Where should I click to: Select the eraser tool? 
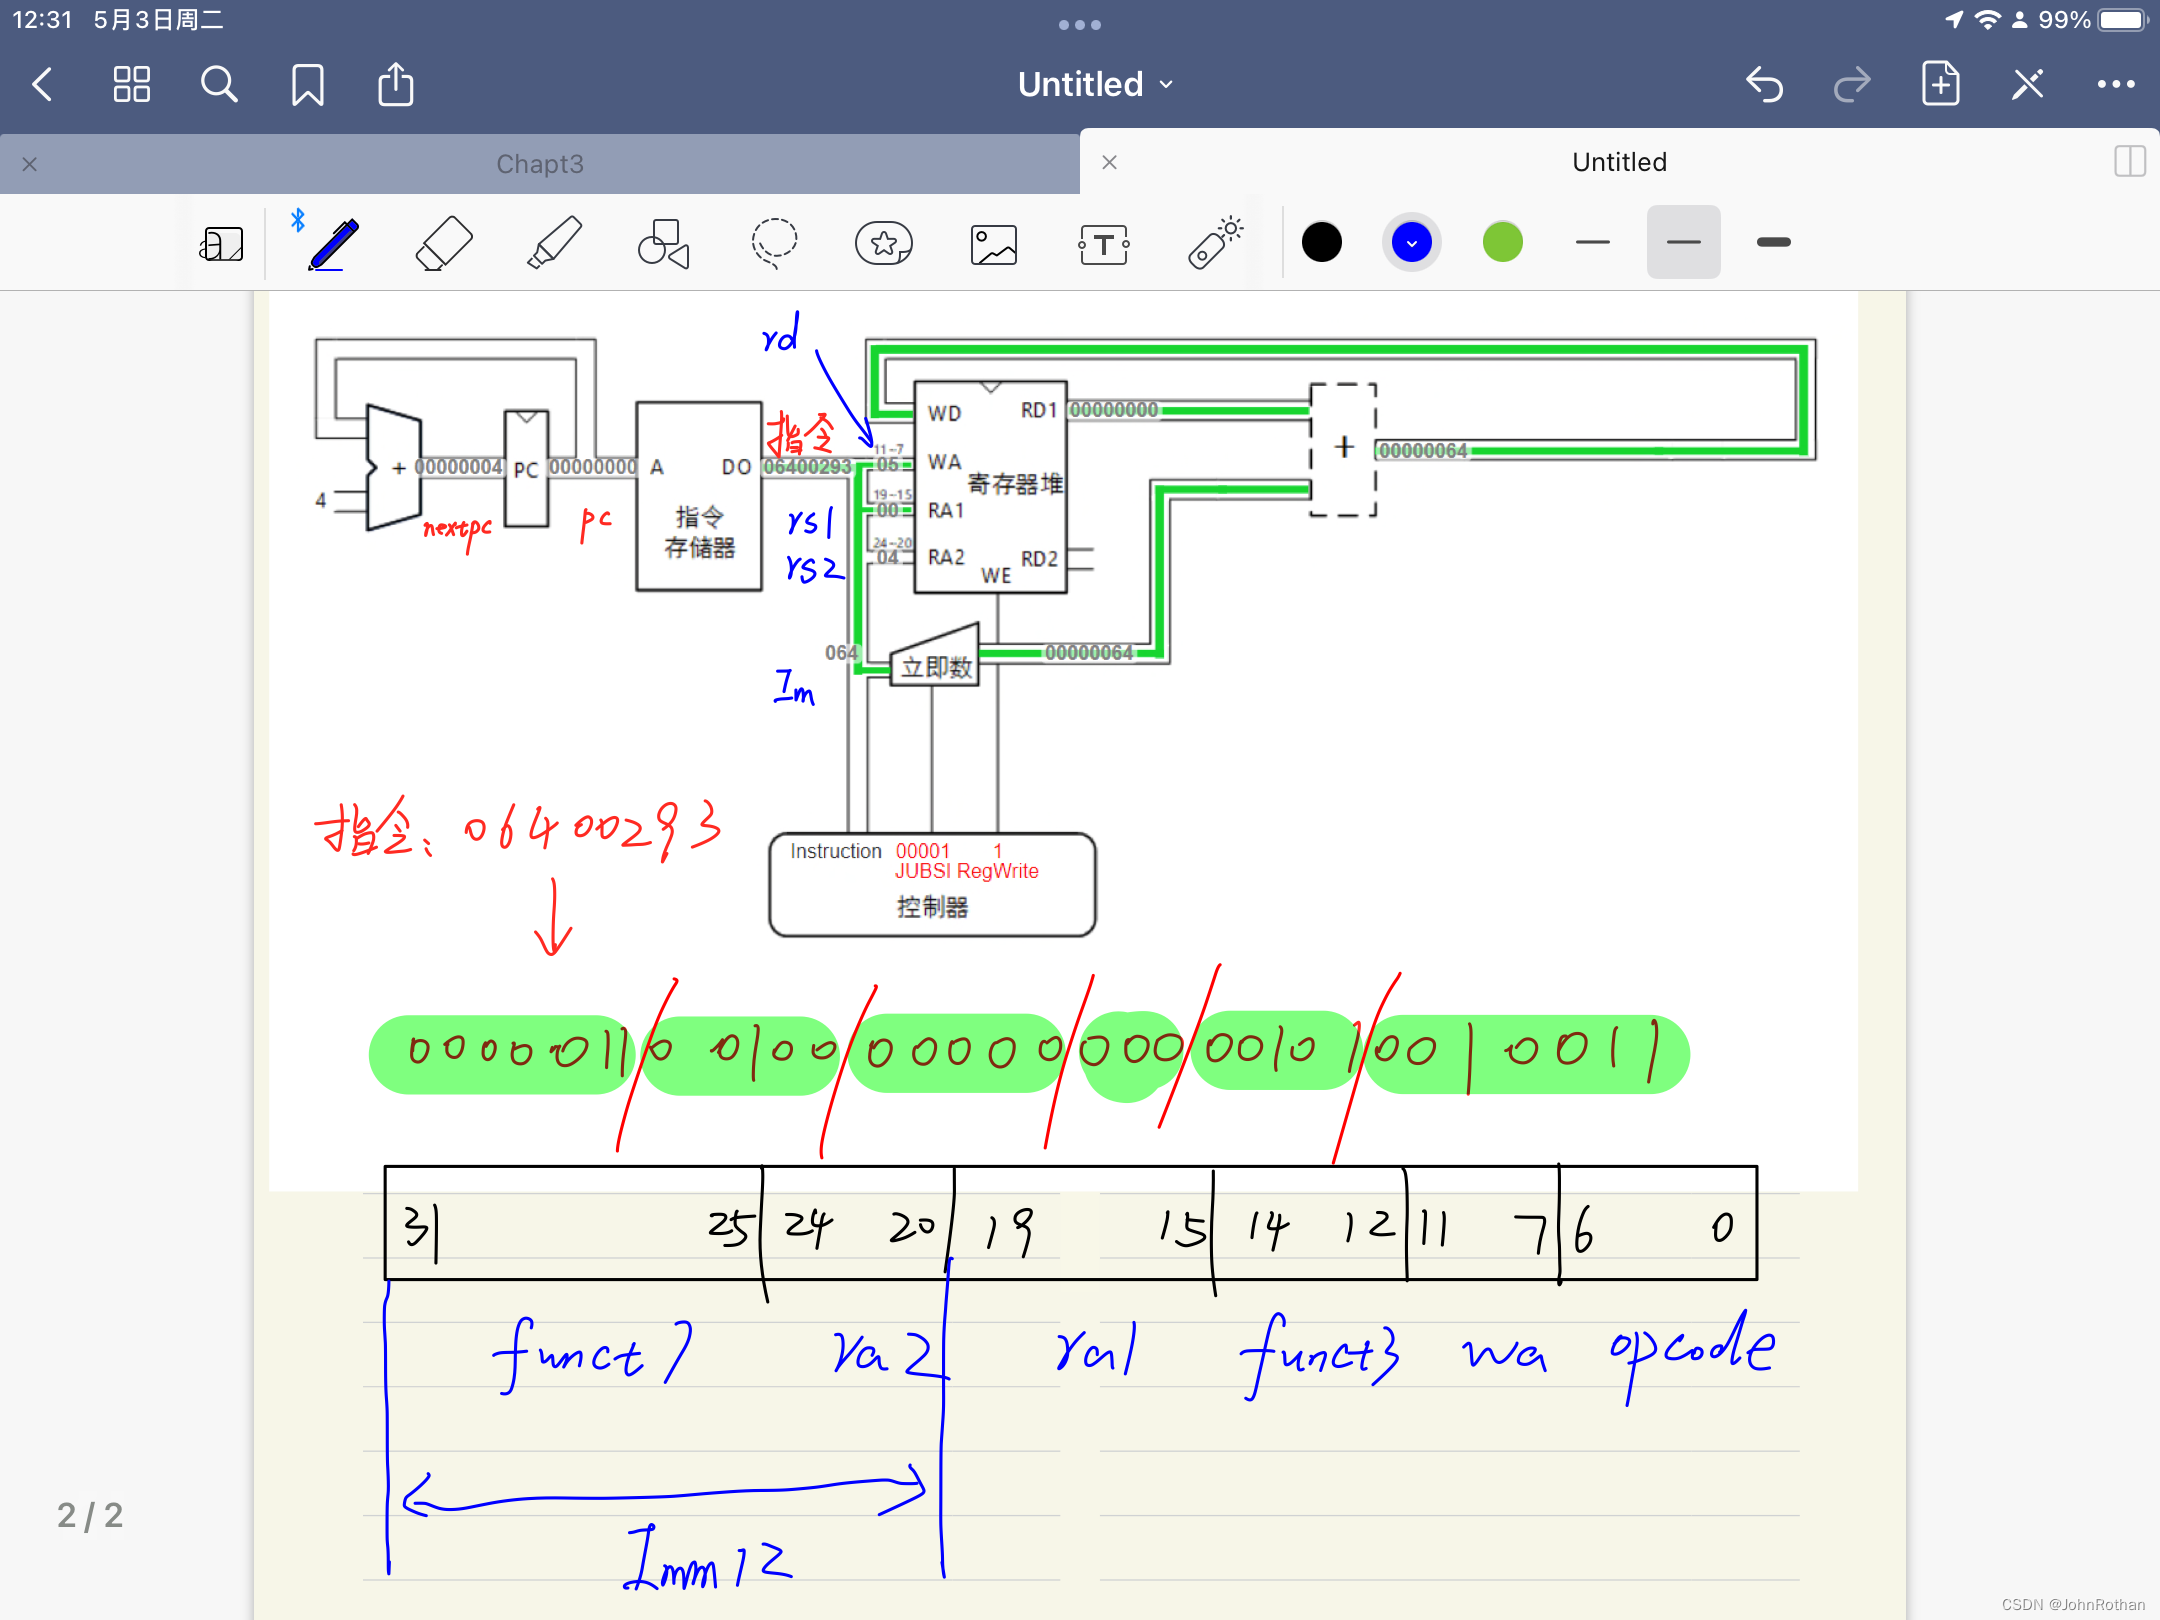(x=442, y=245)
